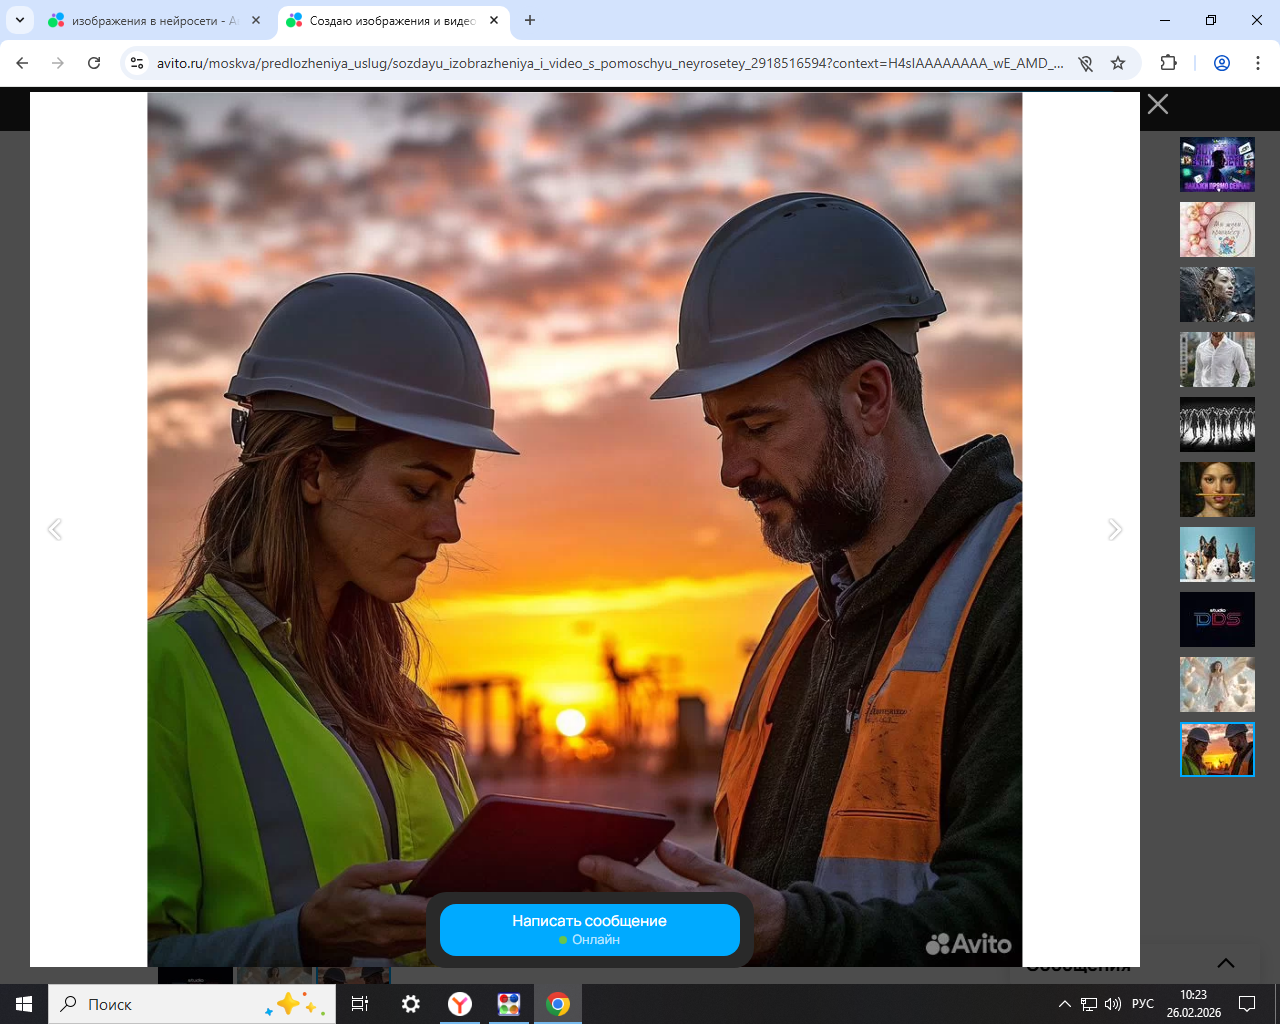
Task: Open Chrome extensions puzzle icon
Action: [x=1168, y=63]
